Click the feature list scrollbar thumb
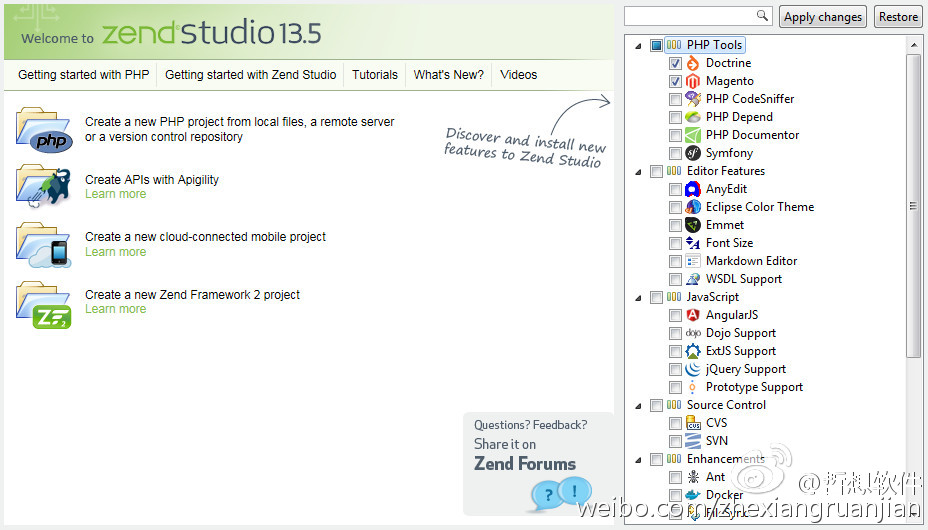928x530 pixels. pyautogui.click(x=913, y=205)
